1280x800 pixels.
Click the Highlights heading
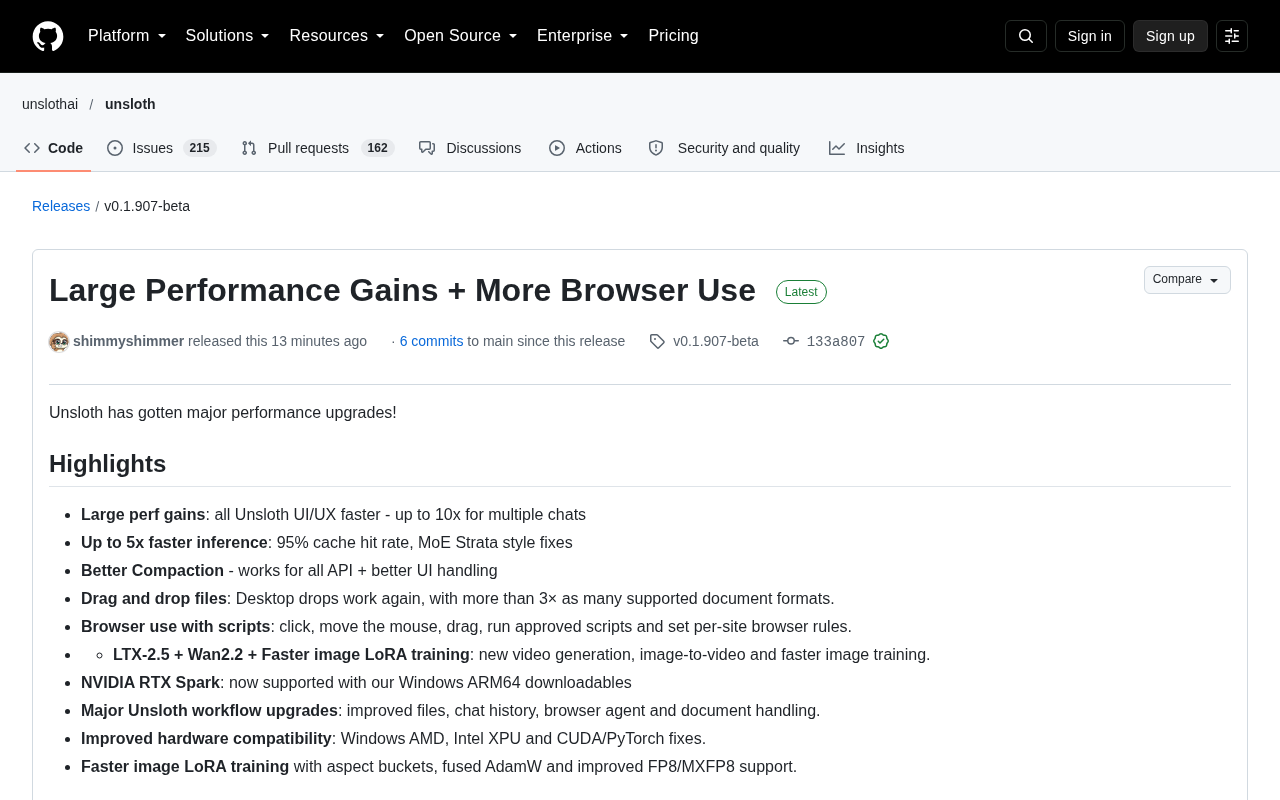pos(107,464)
